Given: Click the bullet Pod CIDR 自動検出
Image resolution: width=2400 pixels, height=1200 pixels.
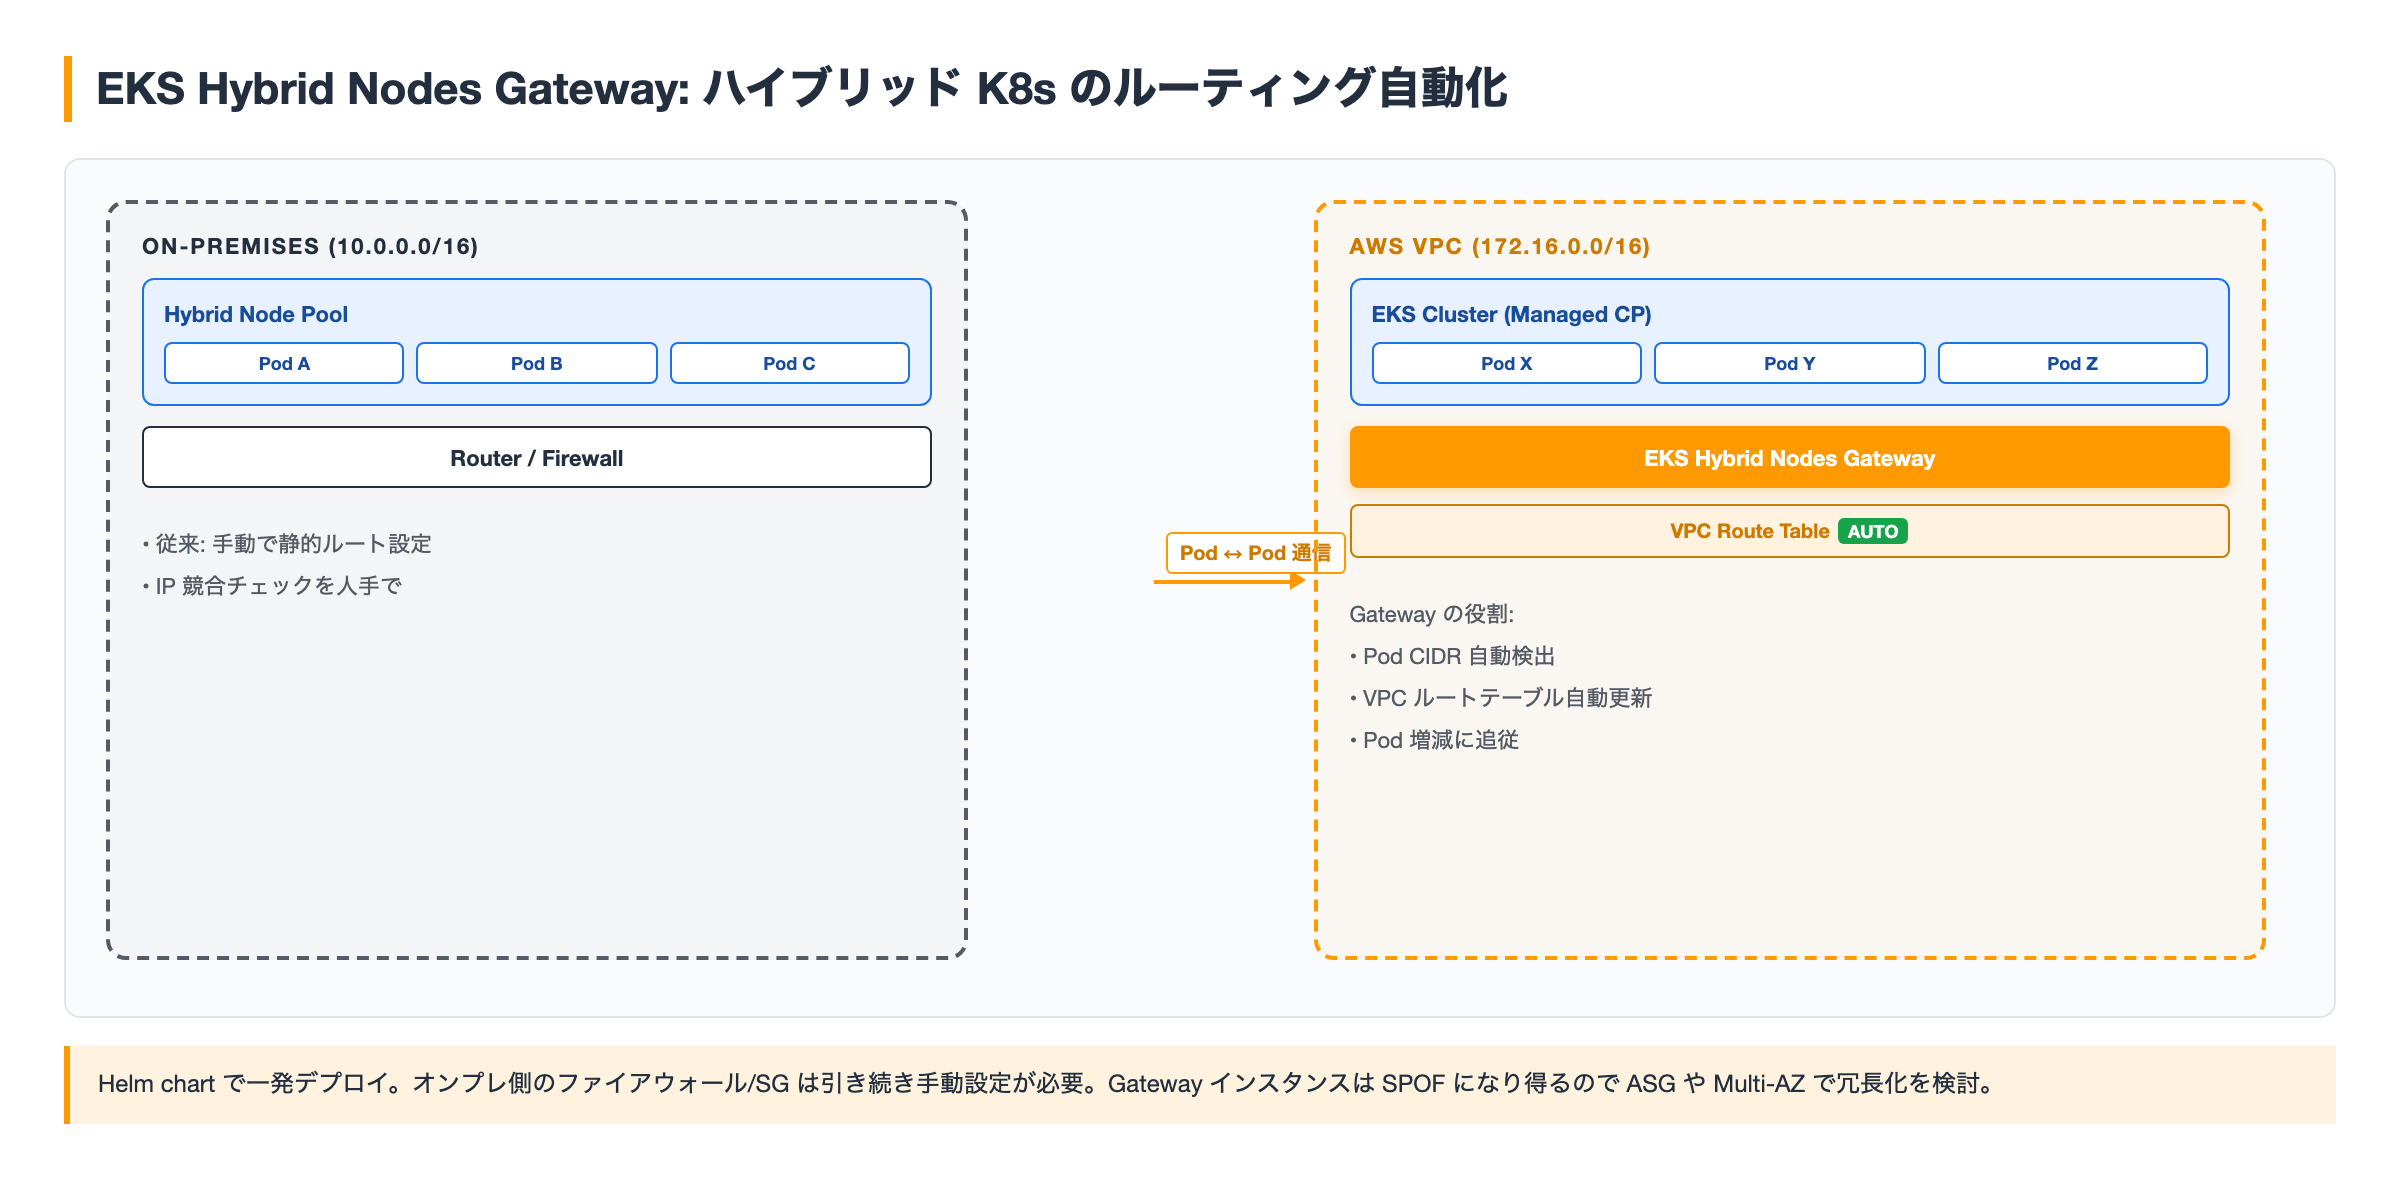Looking at the screenshot, I should 1453,656.
